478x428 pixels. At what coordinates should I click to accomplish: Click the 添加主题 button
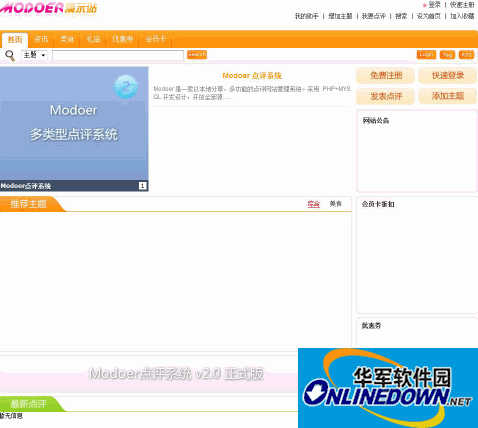[x=448, y=96]
